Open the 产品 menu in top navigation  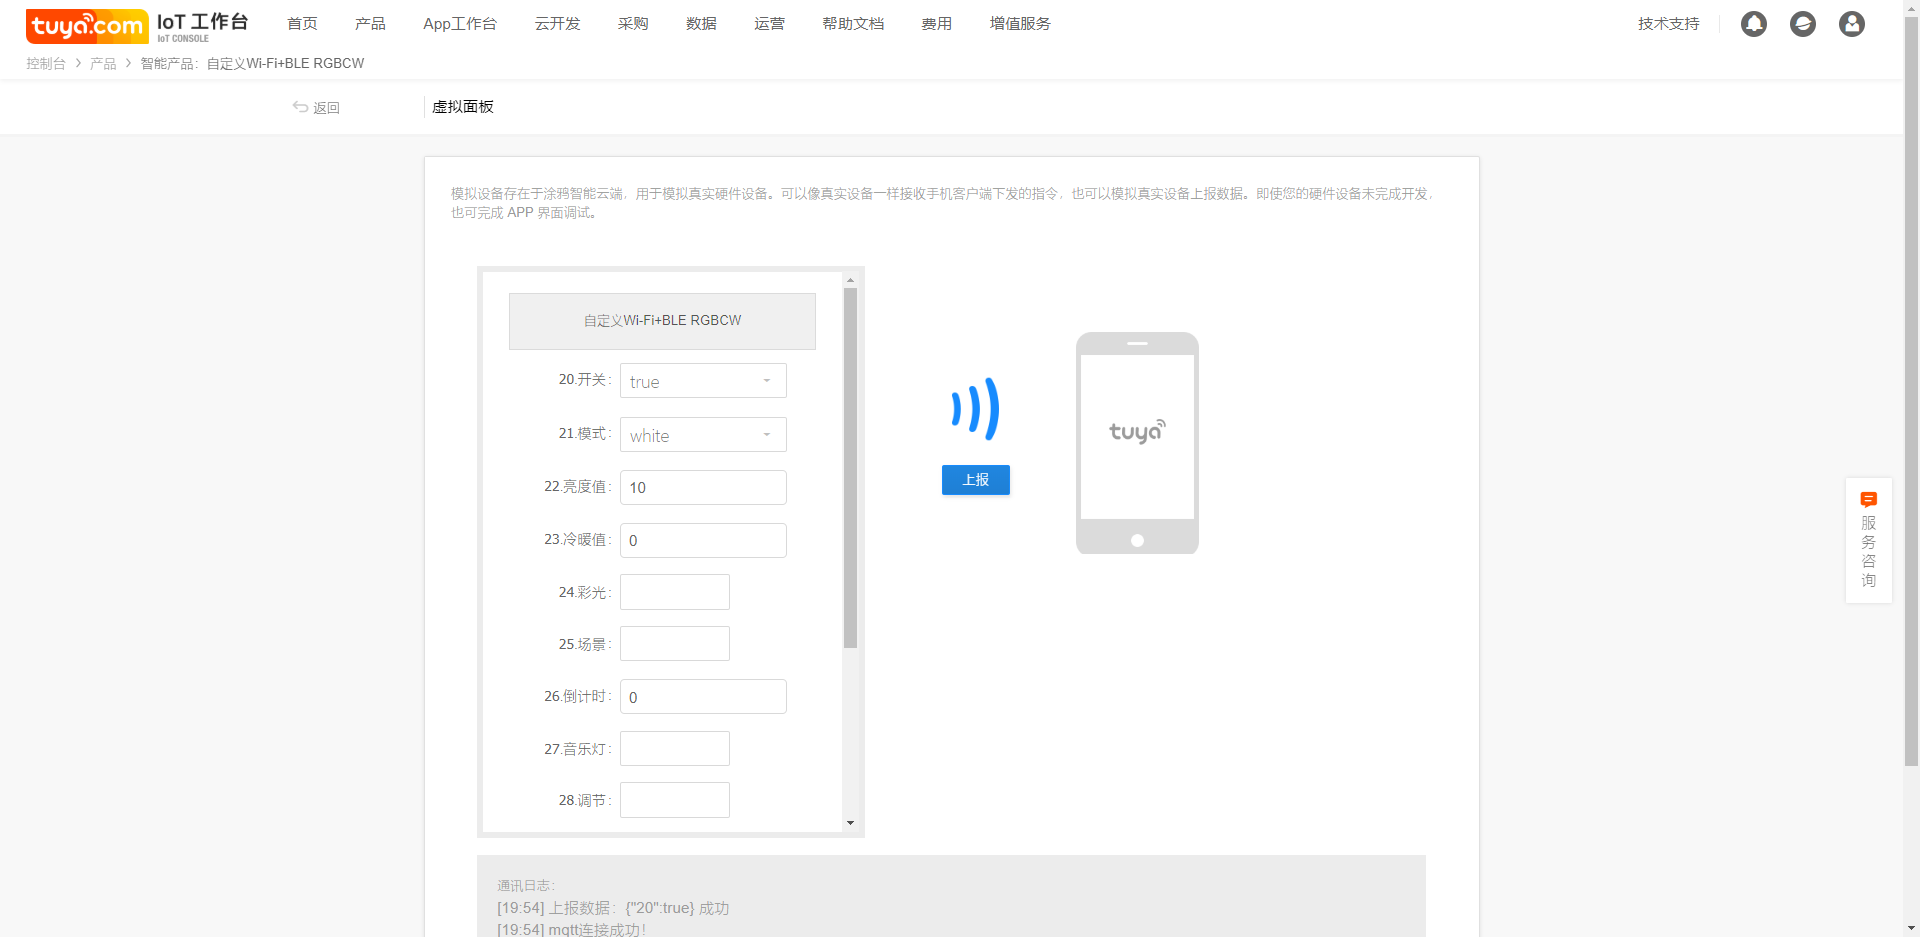(370, 24)
